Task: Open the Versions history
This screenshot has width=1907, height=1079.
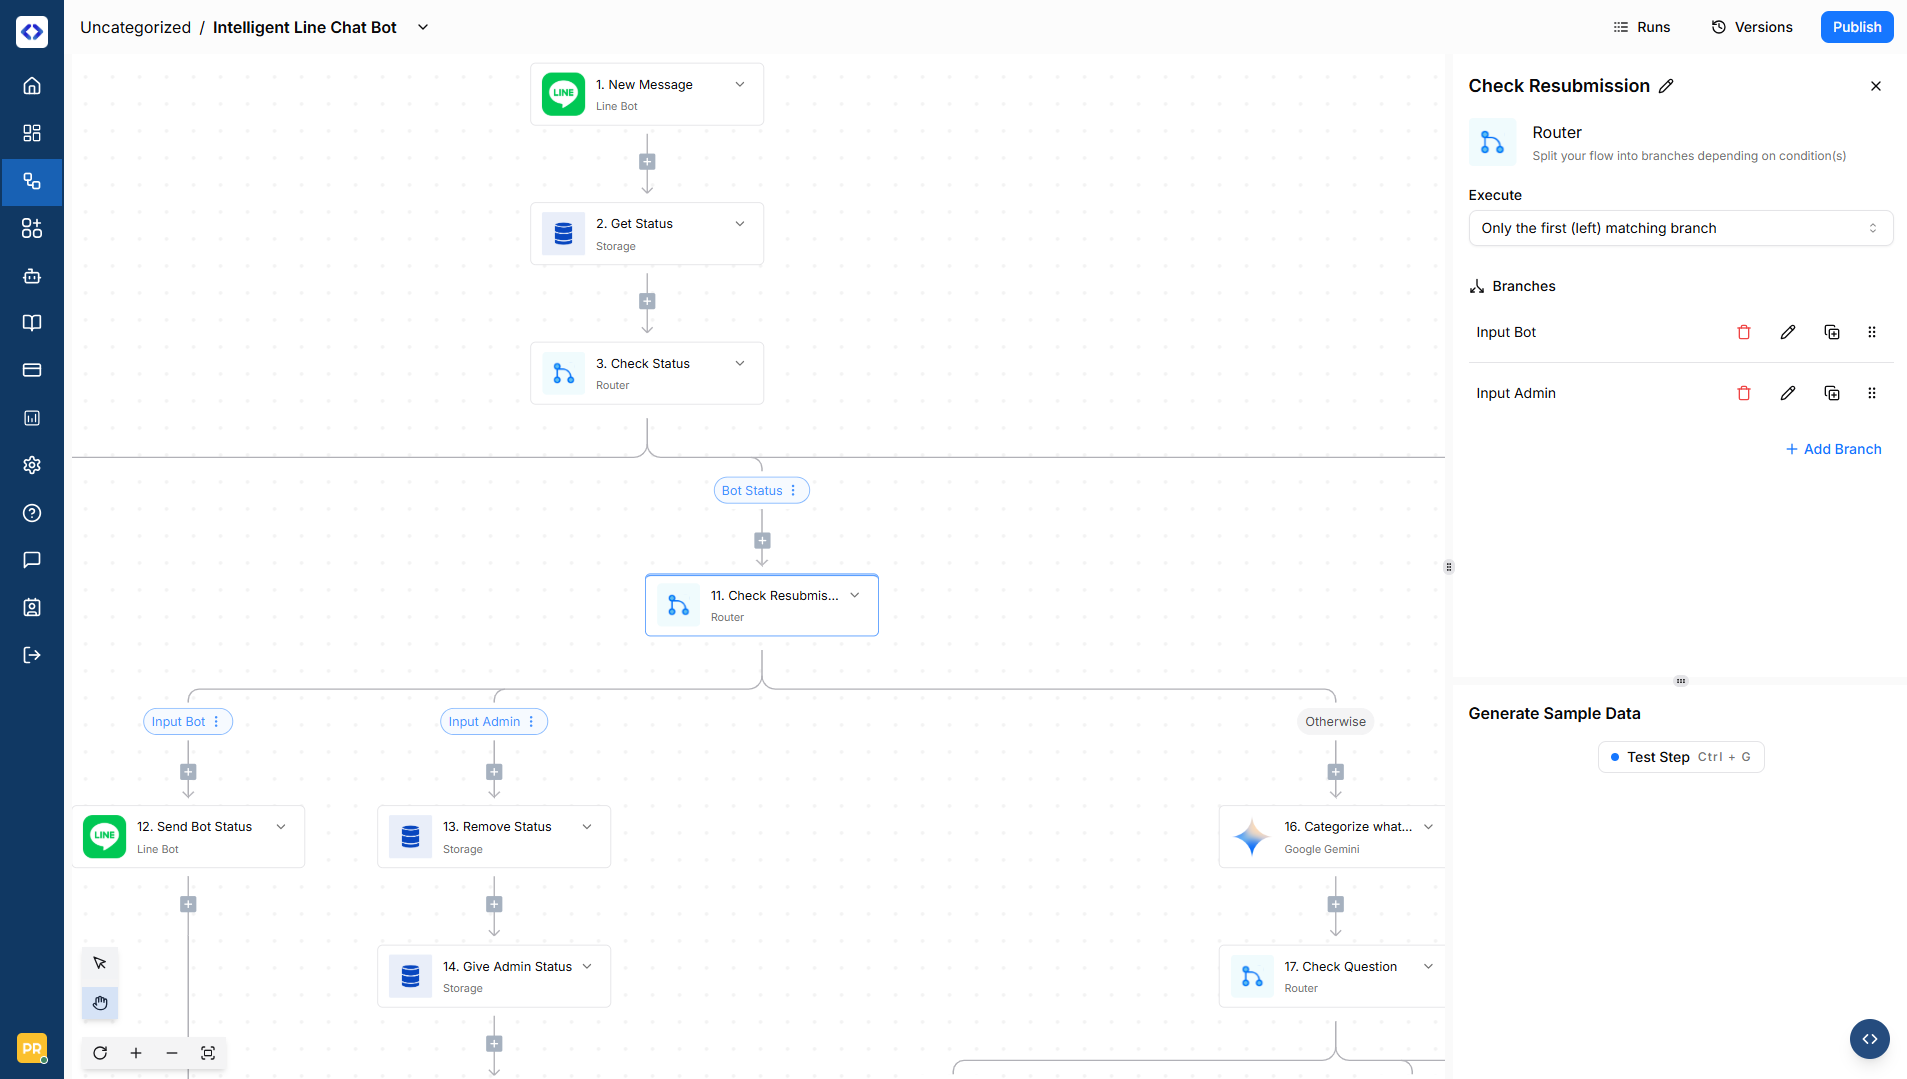Action: (x=1751, y=27)
